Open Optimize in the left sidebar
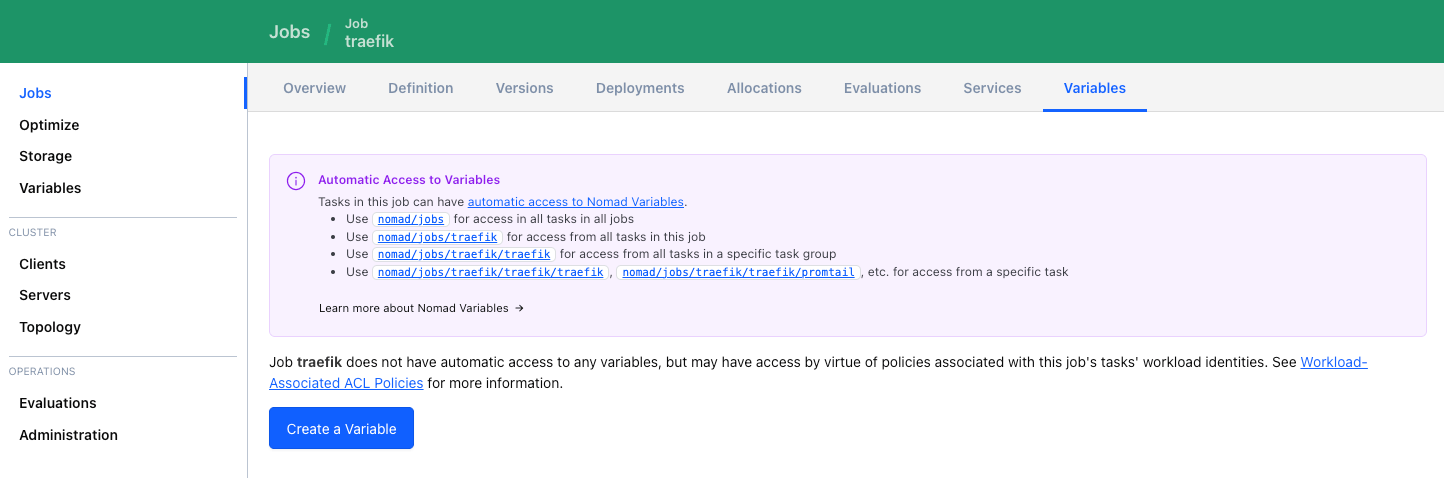This screenshot has height=478, width=1444. click(49, 125)
